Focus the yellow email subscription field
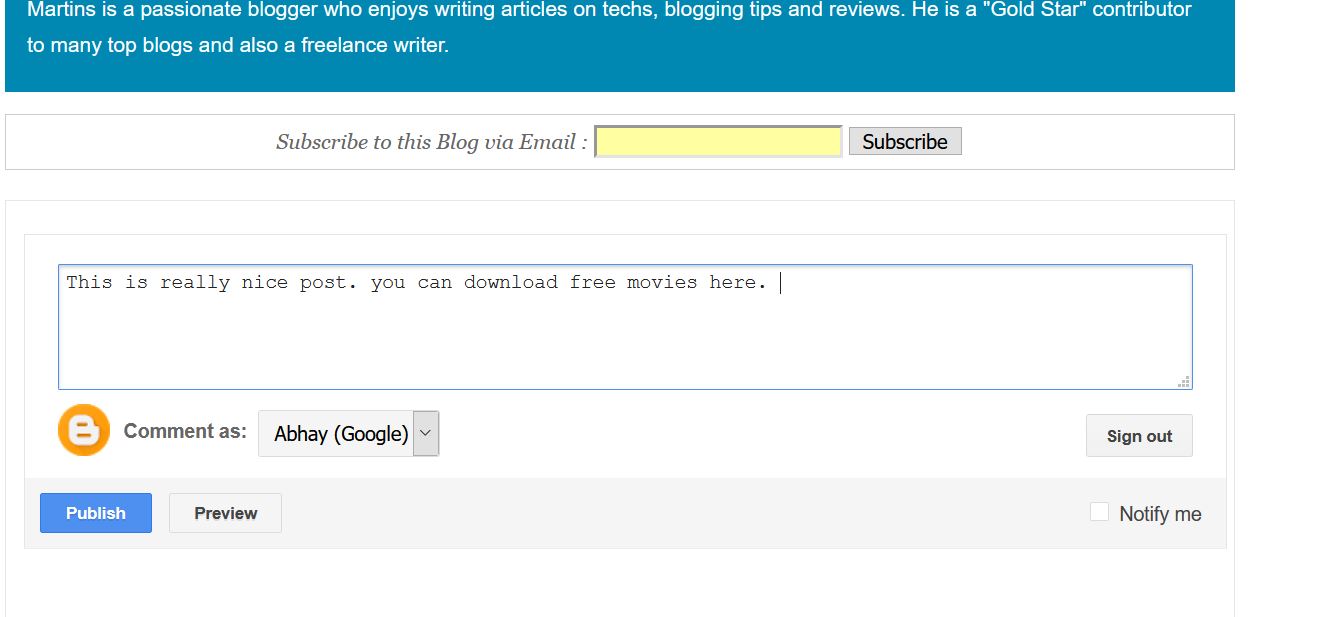This screenshot has height=617, width=1325. (x=718, y=142)
